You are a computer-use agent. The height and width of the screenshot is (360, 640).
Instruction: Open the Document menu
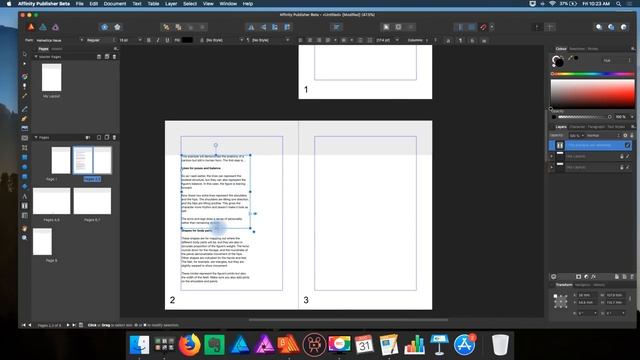(x=115, y=4)
